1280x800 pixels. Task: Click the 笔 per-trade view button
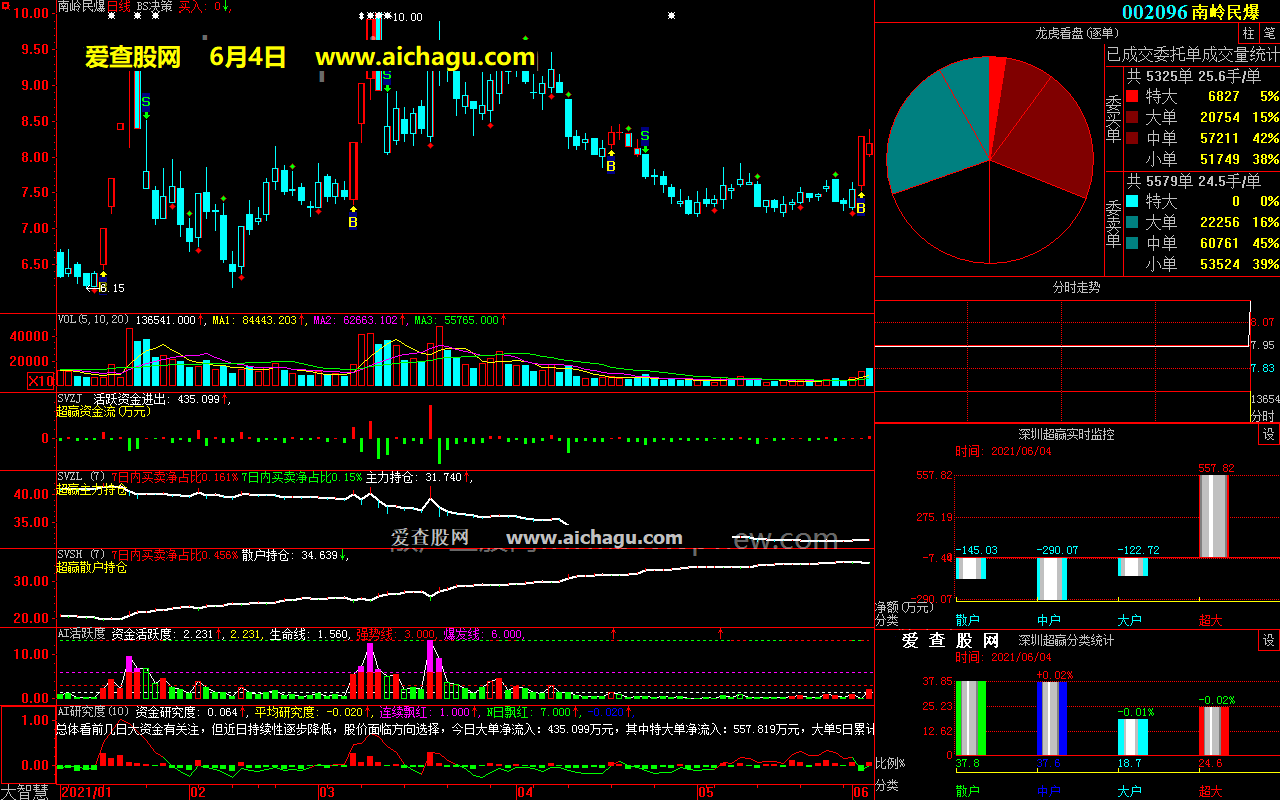(1269, 33)
